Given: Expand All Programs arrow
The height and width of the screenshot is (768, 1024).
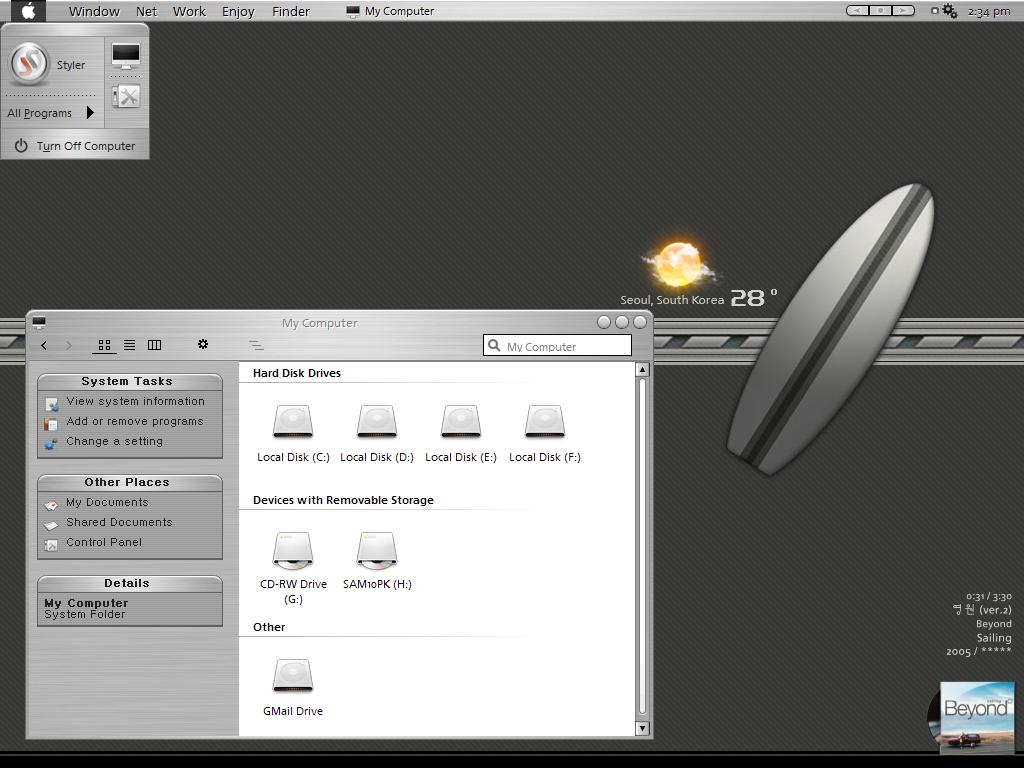Looking at the screenshot, I should [x=90, y=112].
